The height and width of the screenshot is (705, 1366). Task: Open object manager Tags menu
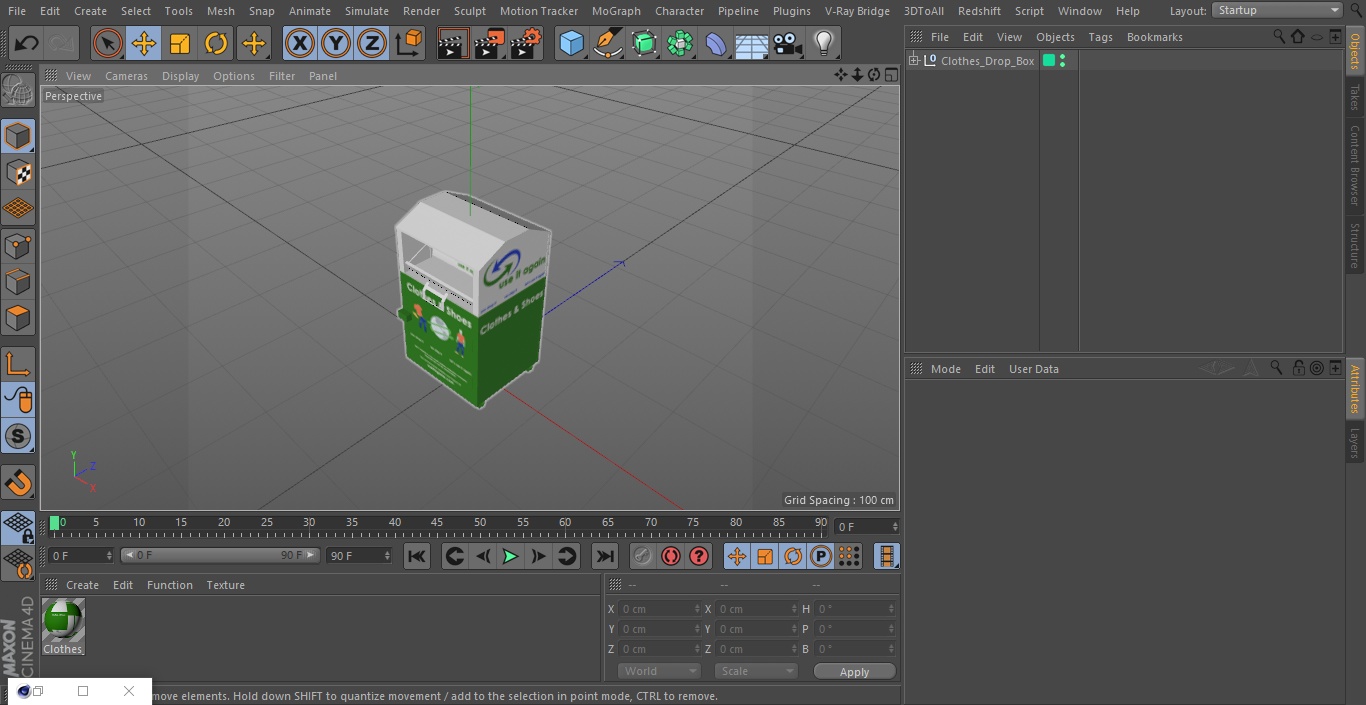pos(1100,37)
